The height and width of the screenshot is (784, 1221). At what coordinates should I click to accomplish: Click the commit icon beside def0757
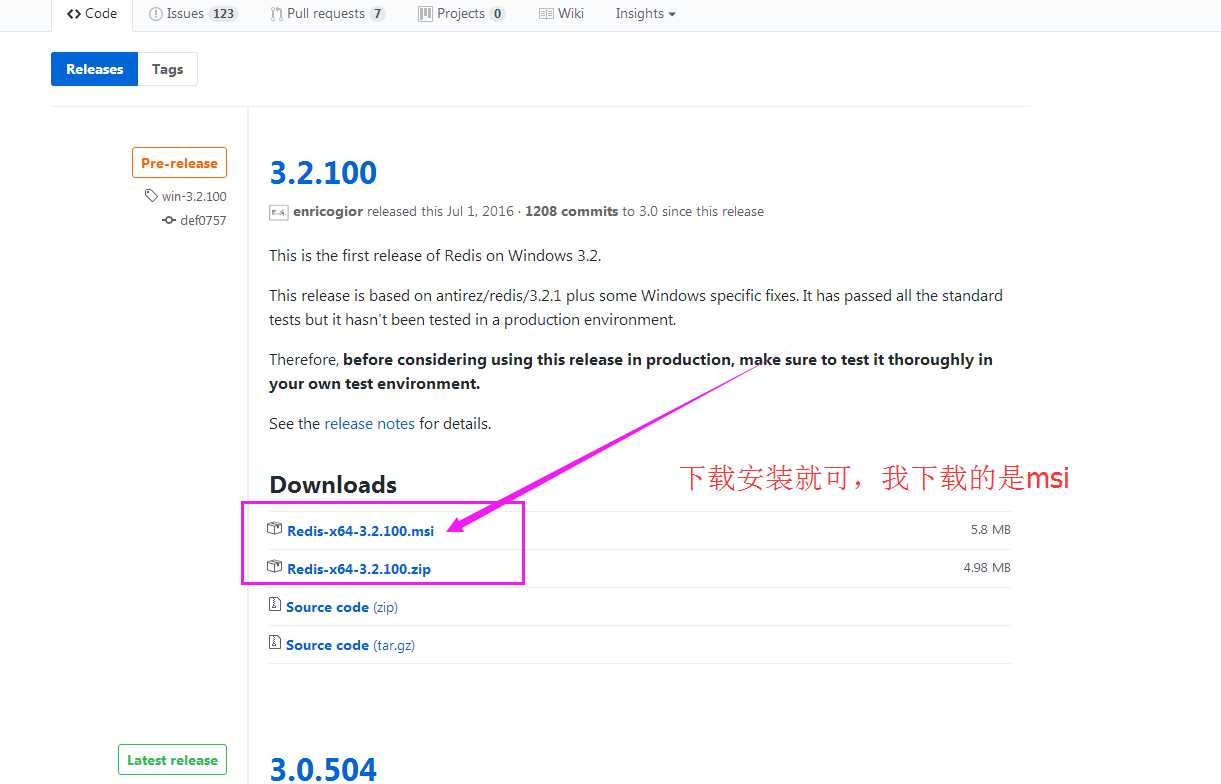point(169,220)
